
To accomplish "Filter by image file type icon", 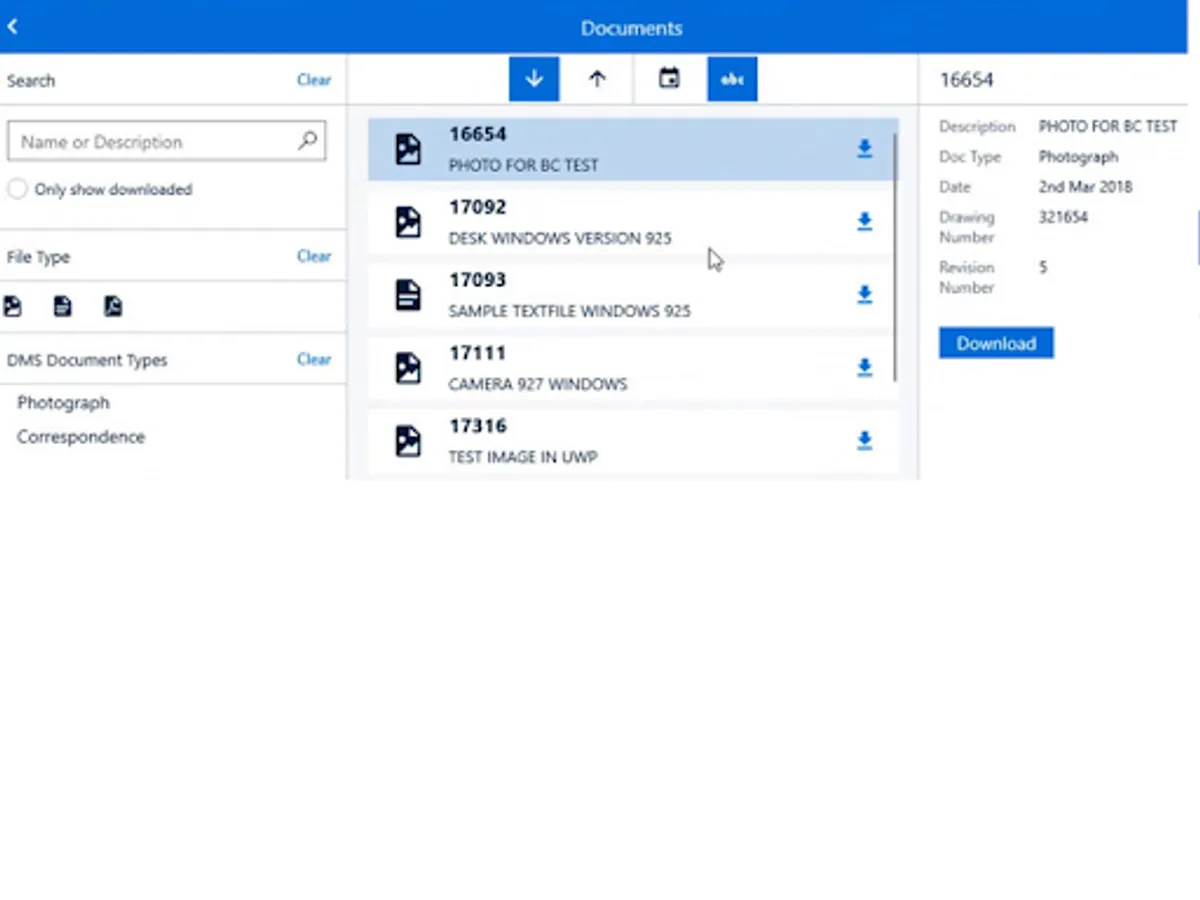I will [12, 306].
